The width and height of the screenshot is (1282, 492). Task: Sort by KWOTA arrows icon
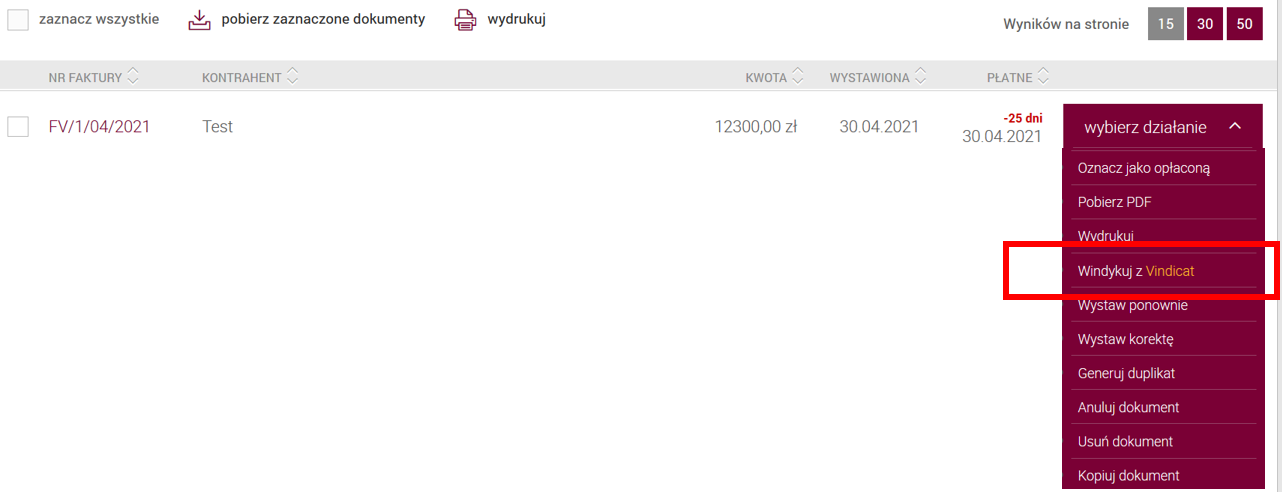[x=798, y=76]
